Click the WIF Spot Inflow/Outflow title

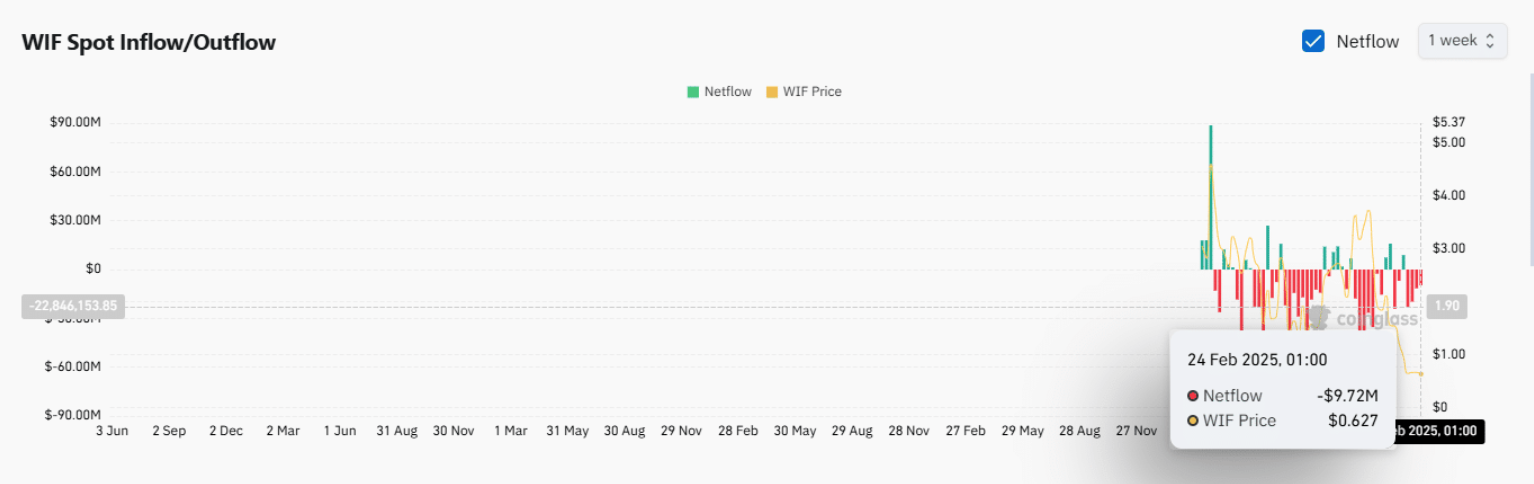[x=149, y=42]
